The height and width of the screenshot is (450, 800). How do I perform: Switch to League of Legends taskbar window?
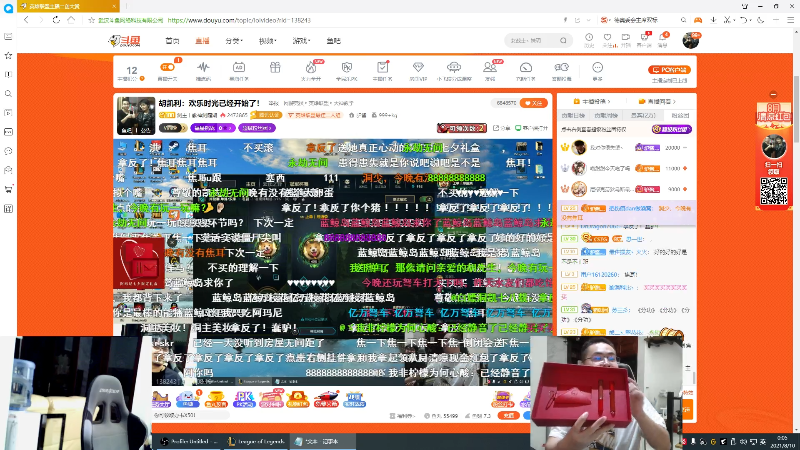point(256,441)
